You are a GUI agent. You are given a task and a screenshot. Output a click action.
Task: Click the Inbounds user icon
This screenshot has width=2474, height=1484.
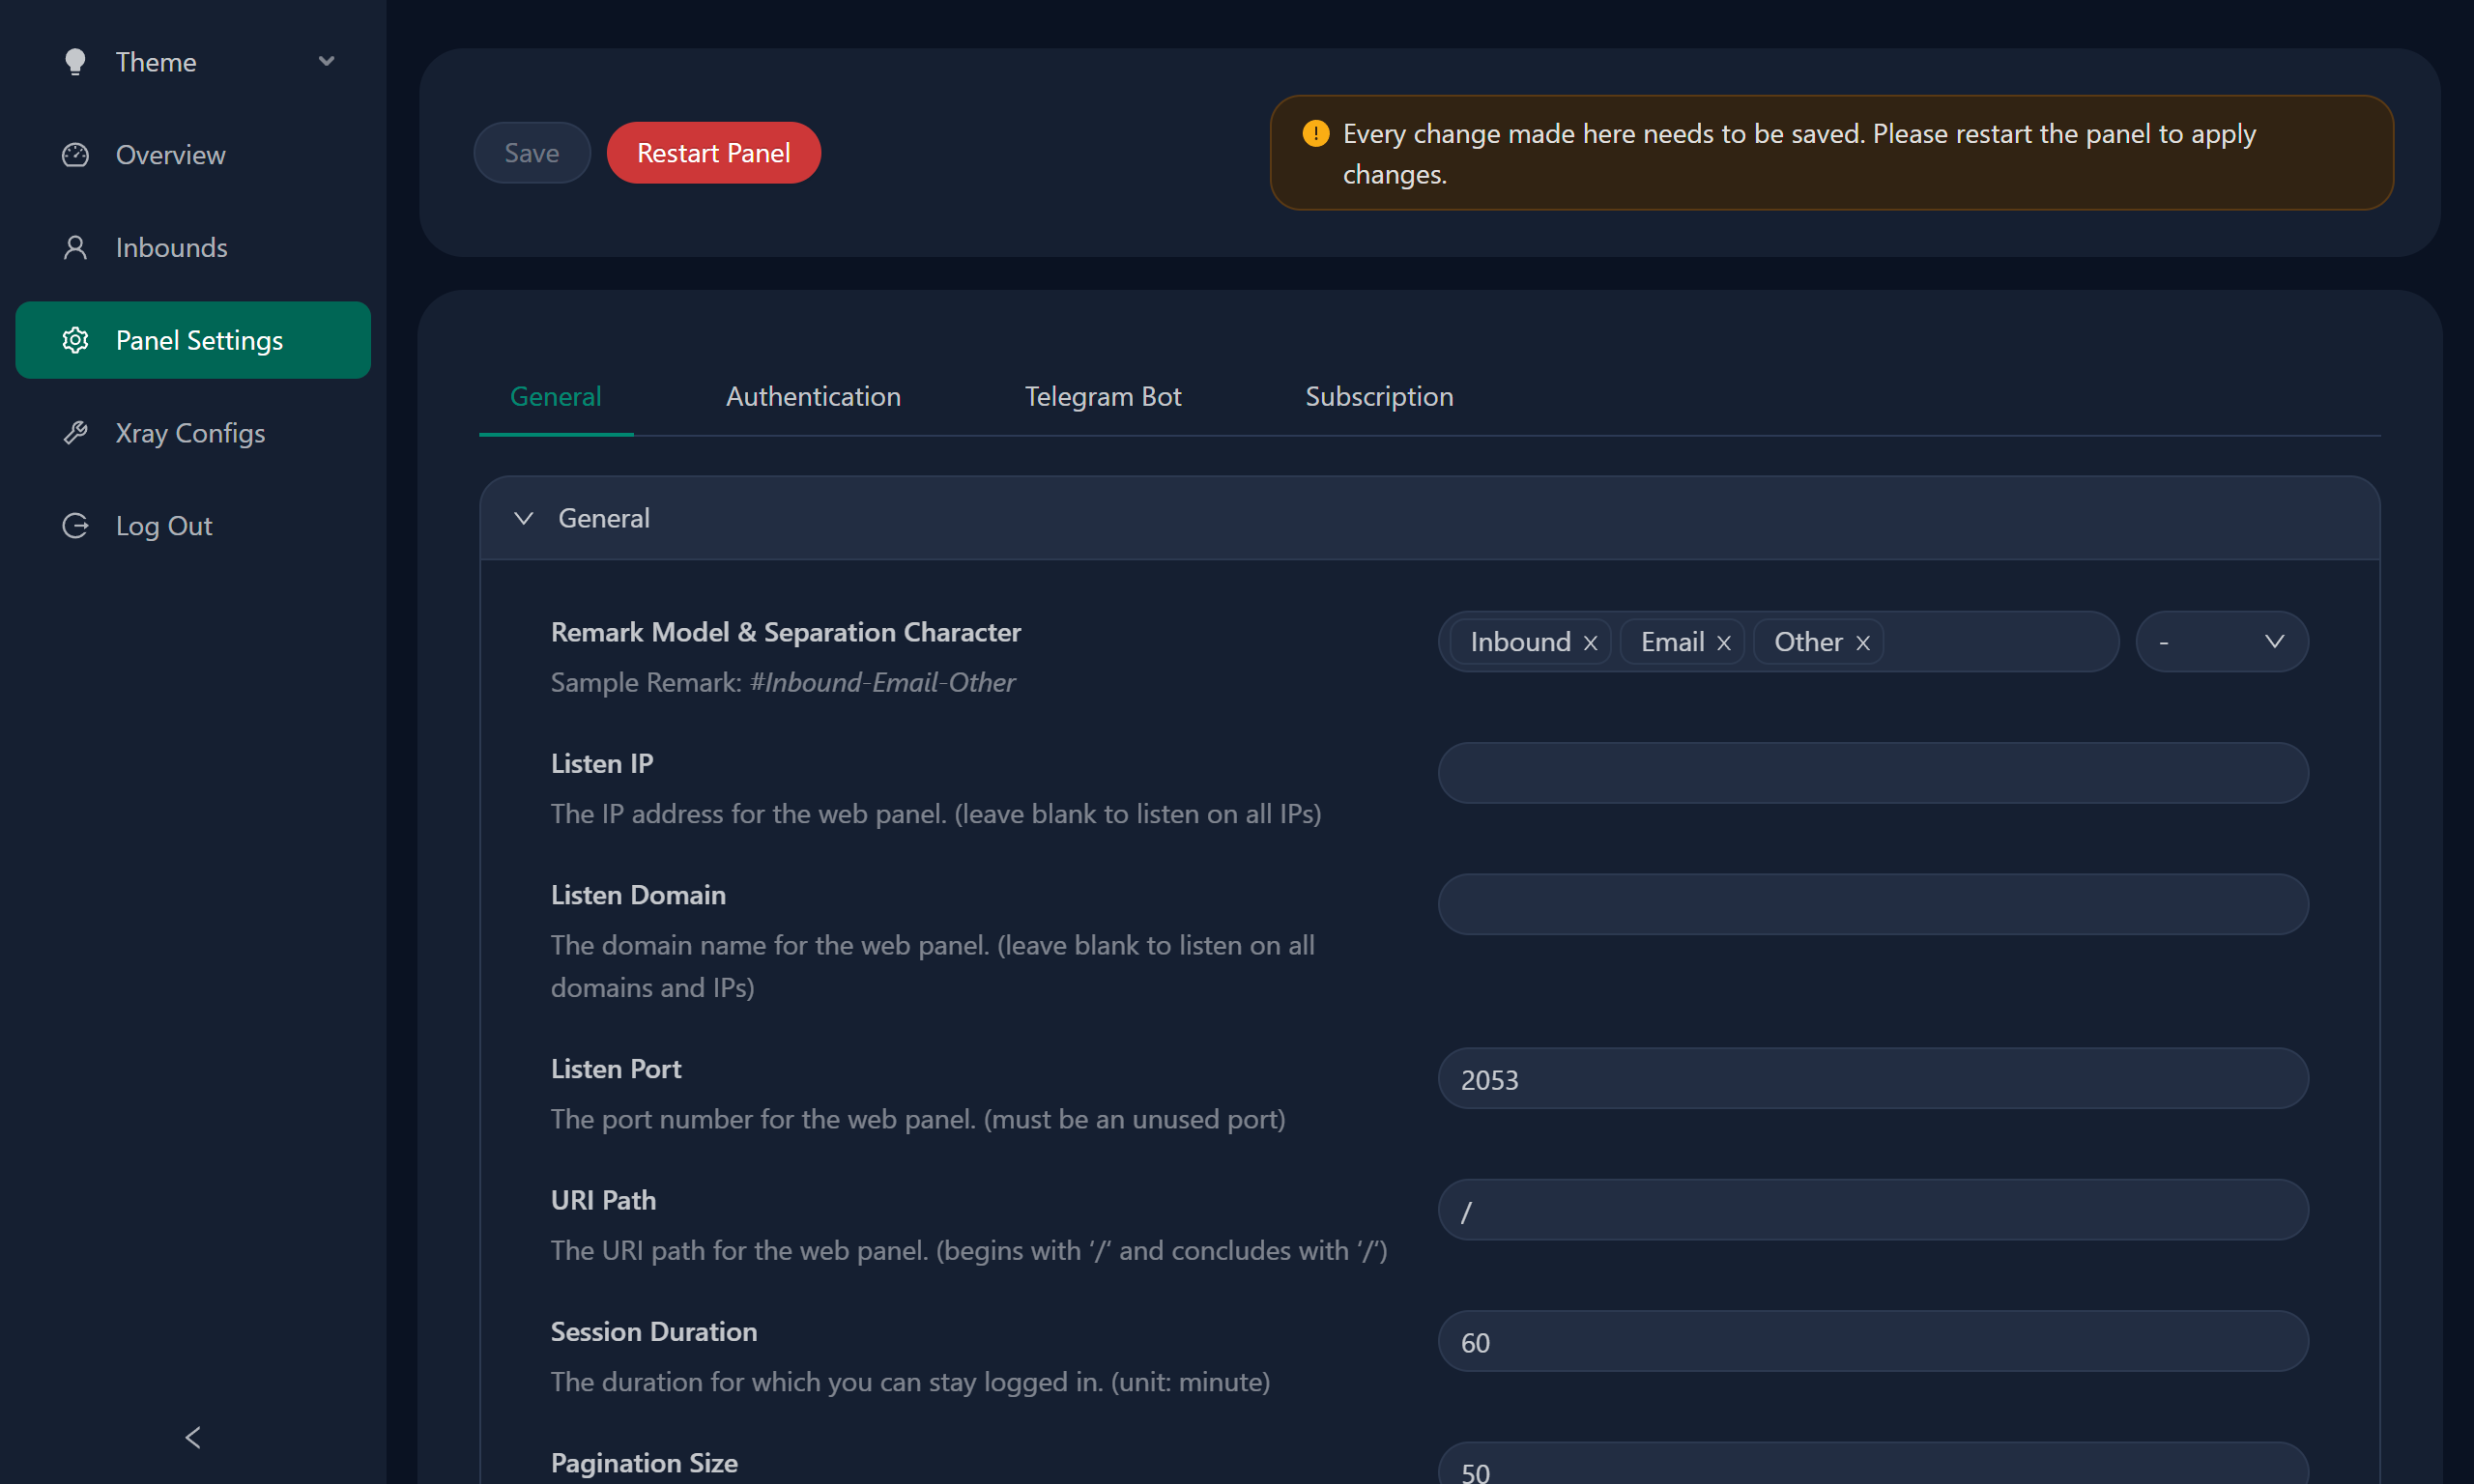click(x=75, y=248)
